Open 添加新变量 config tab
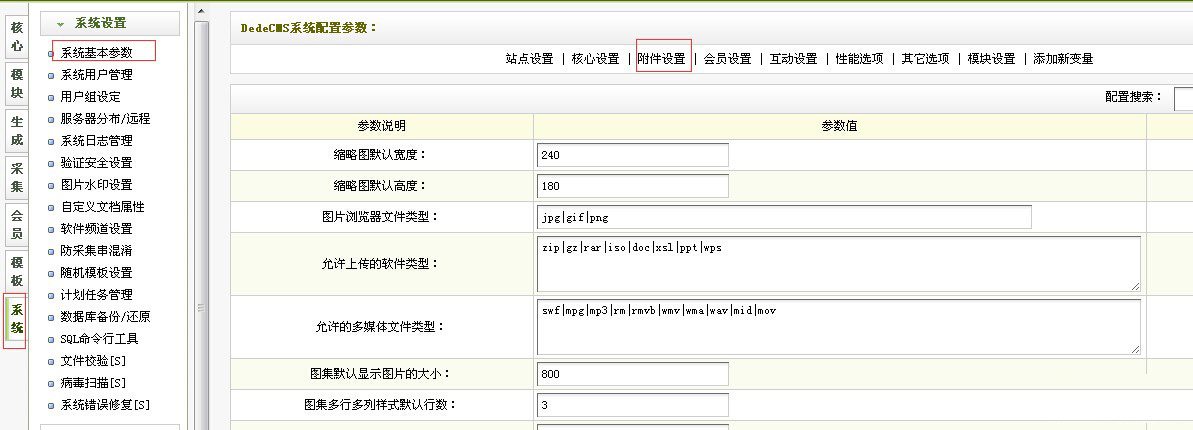 pos(1064,59)
